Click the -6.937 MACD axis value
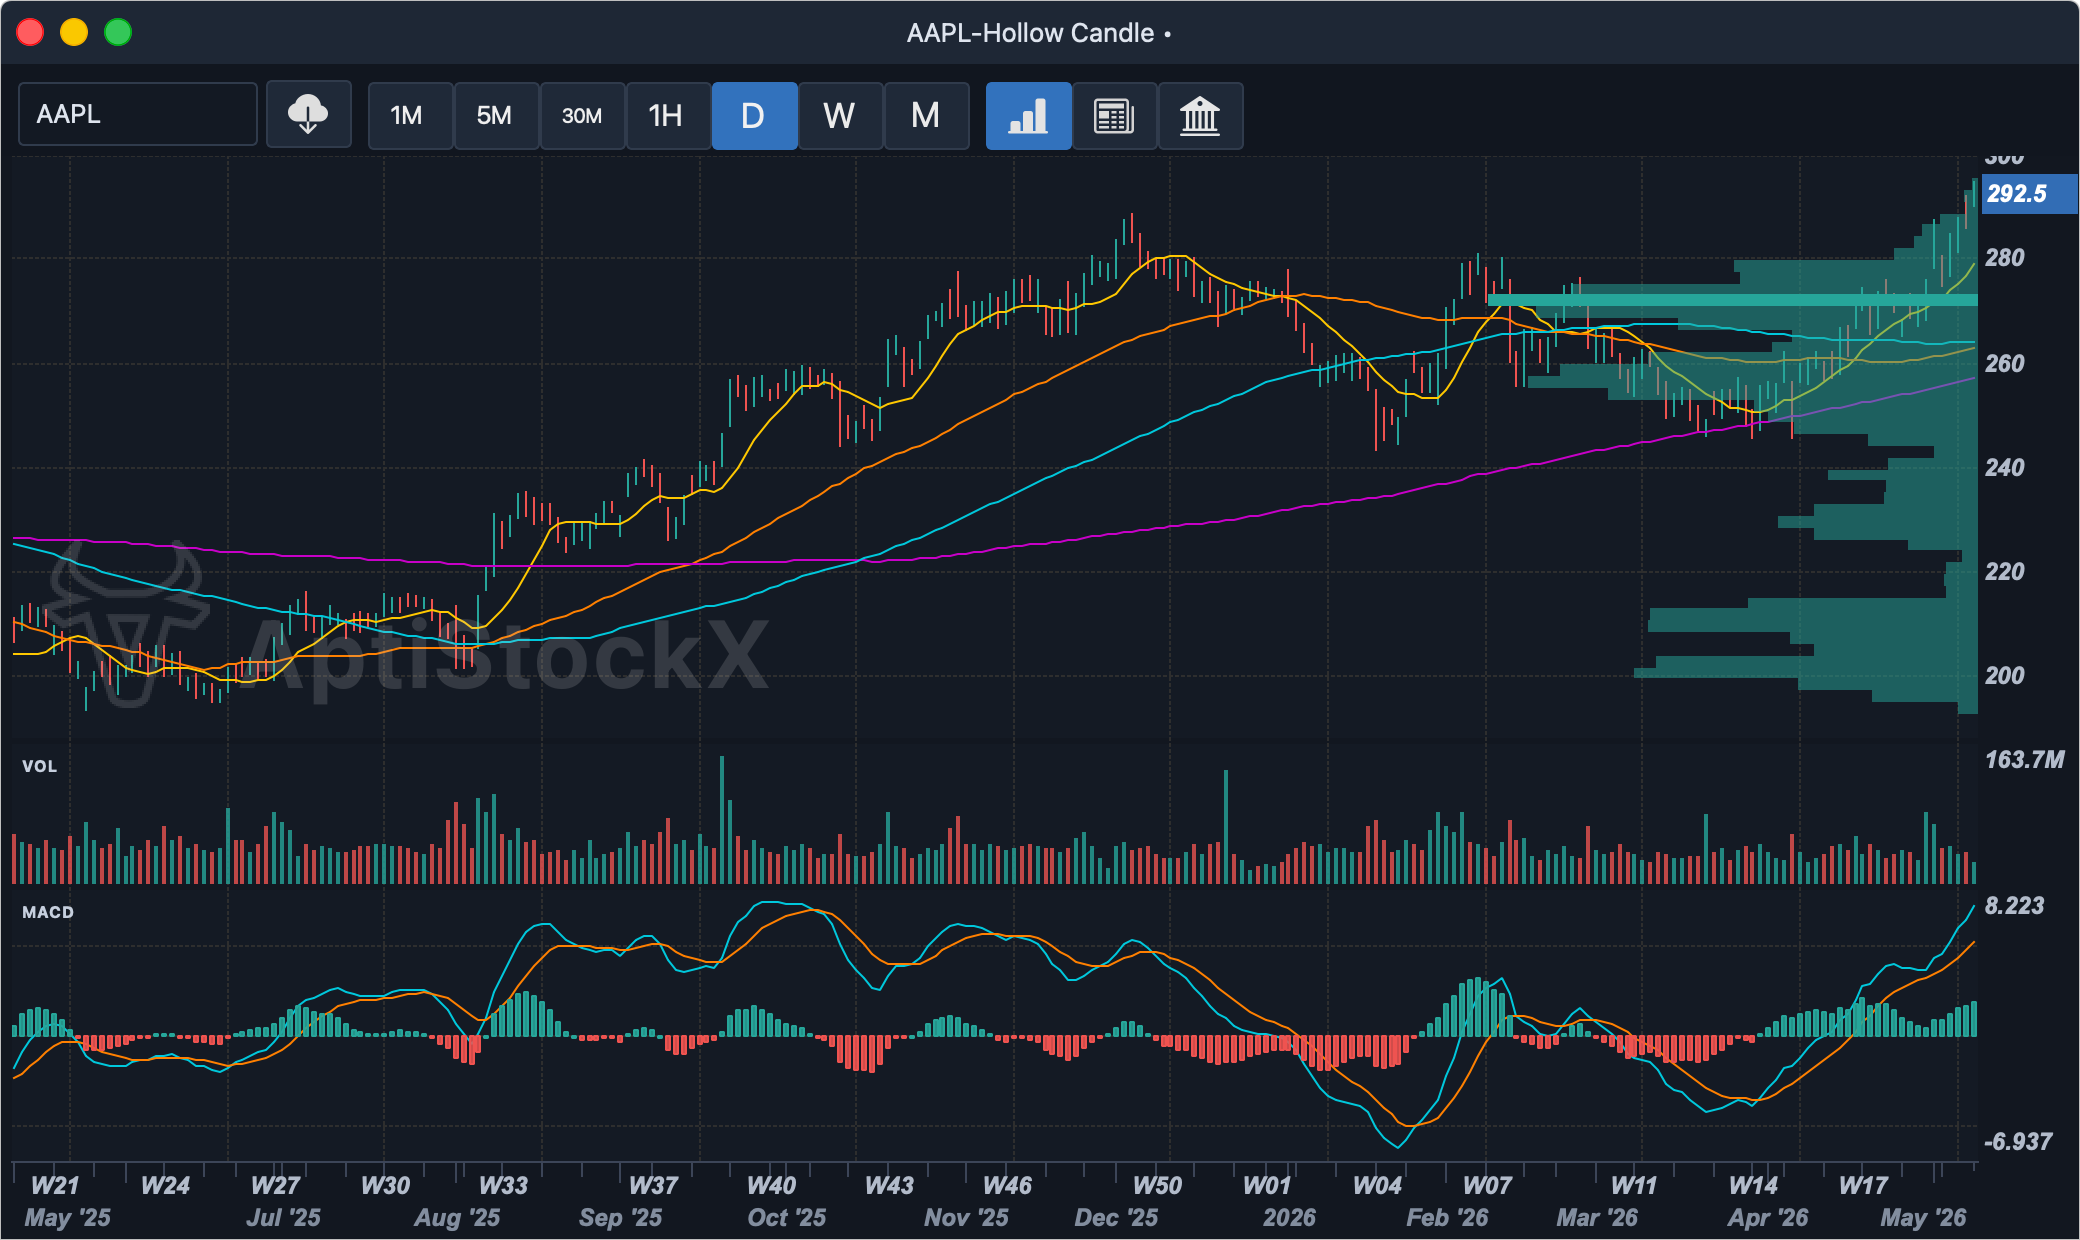Viewport: 2080px width, 1240px height. (2018, 1142)
